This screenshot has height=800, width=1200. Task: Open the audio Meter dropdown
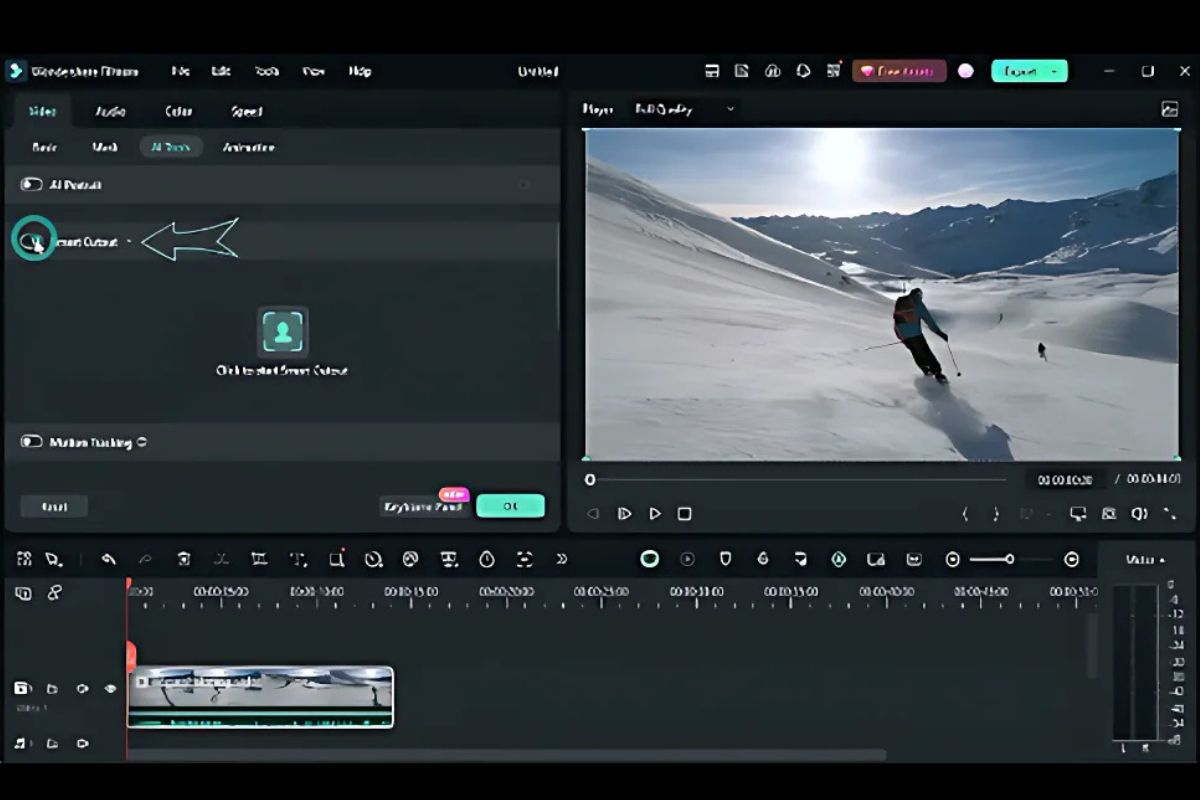click(x=1144, y=559)
